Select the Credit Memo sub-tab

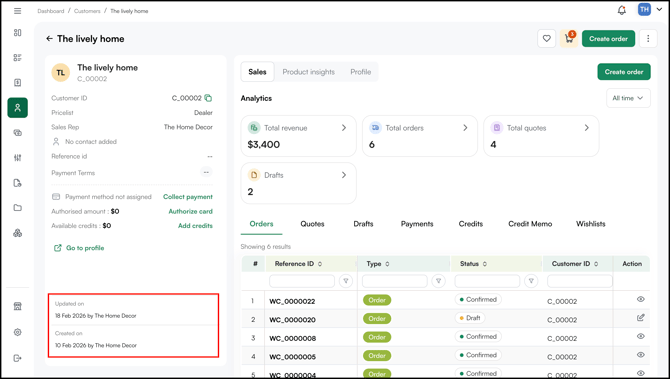[x=530, y=224]
